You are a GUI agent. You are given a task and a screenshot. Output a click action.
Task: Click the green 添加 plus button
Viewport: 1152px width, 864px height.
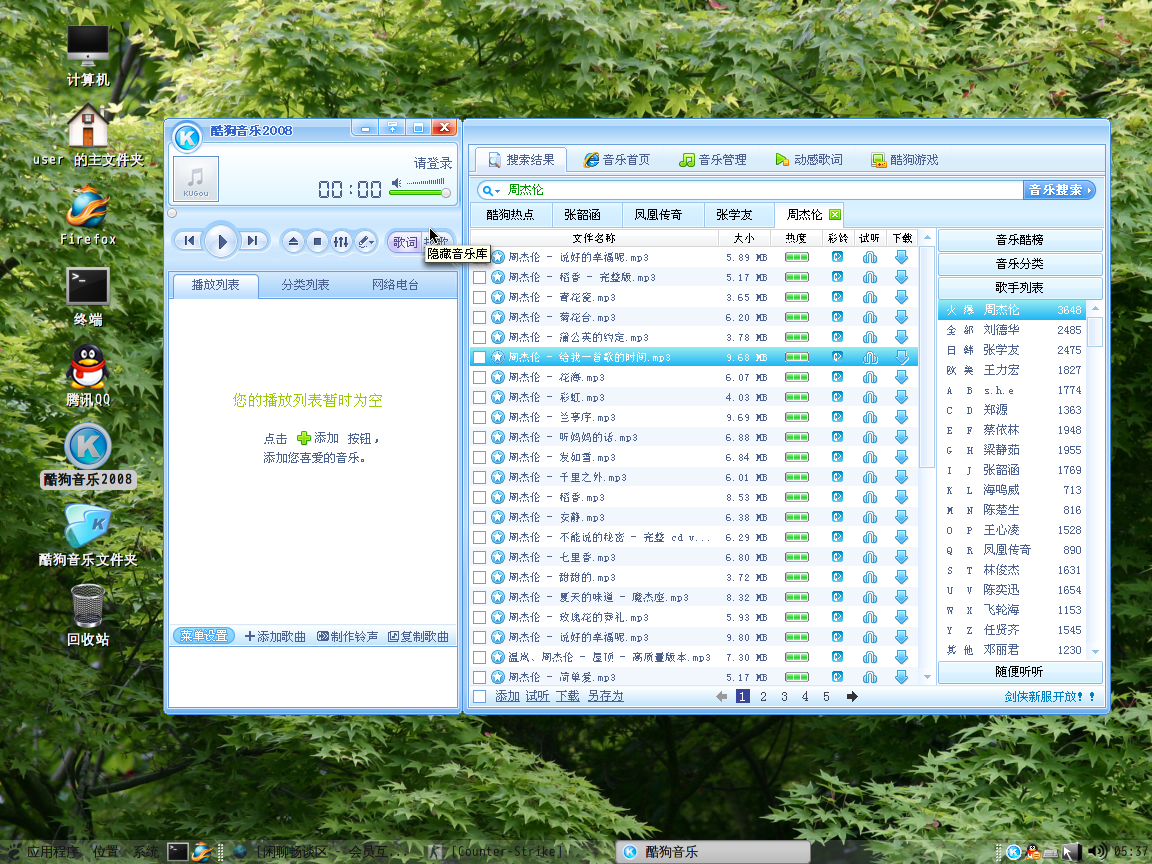point(303,438)
